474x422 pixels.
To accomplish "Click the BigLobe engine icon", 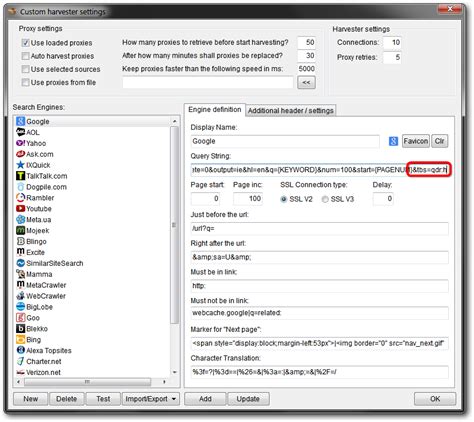I will coord(20,307).
